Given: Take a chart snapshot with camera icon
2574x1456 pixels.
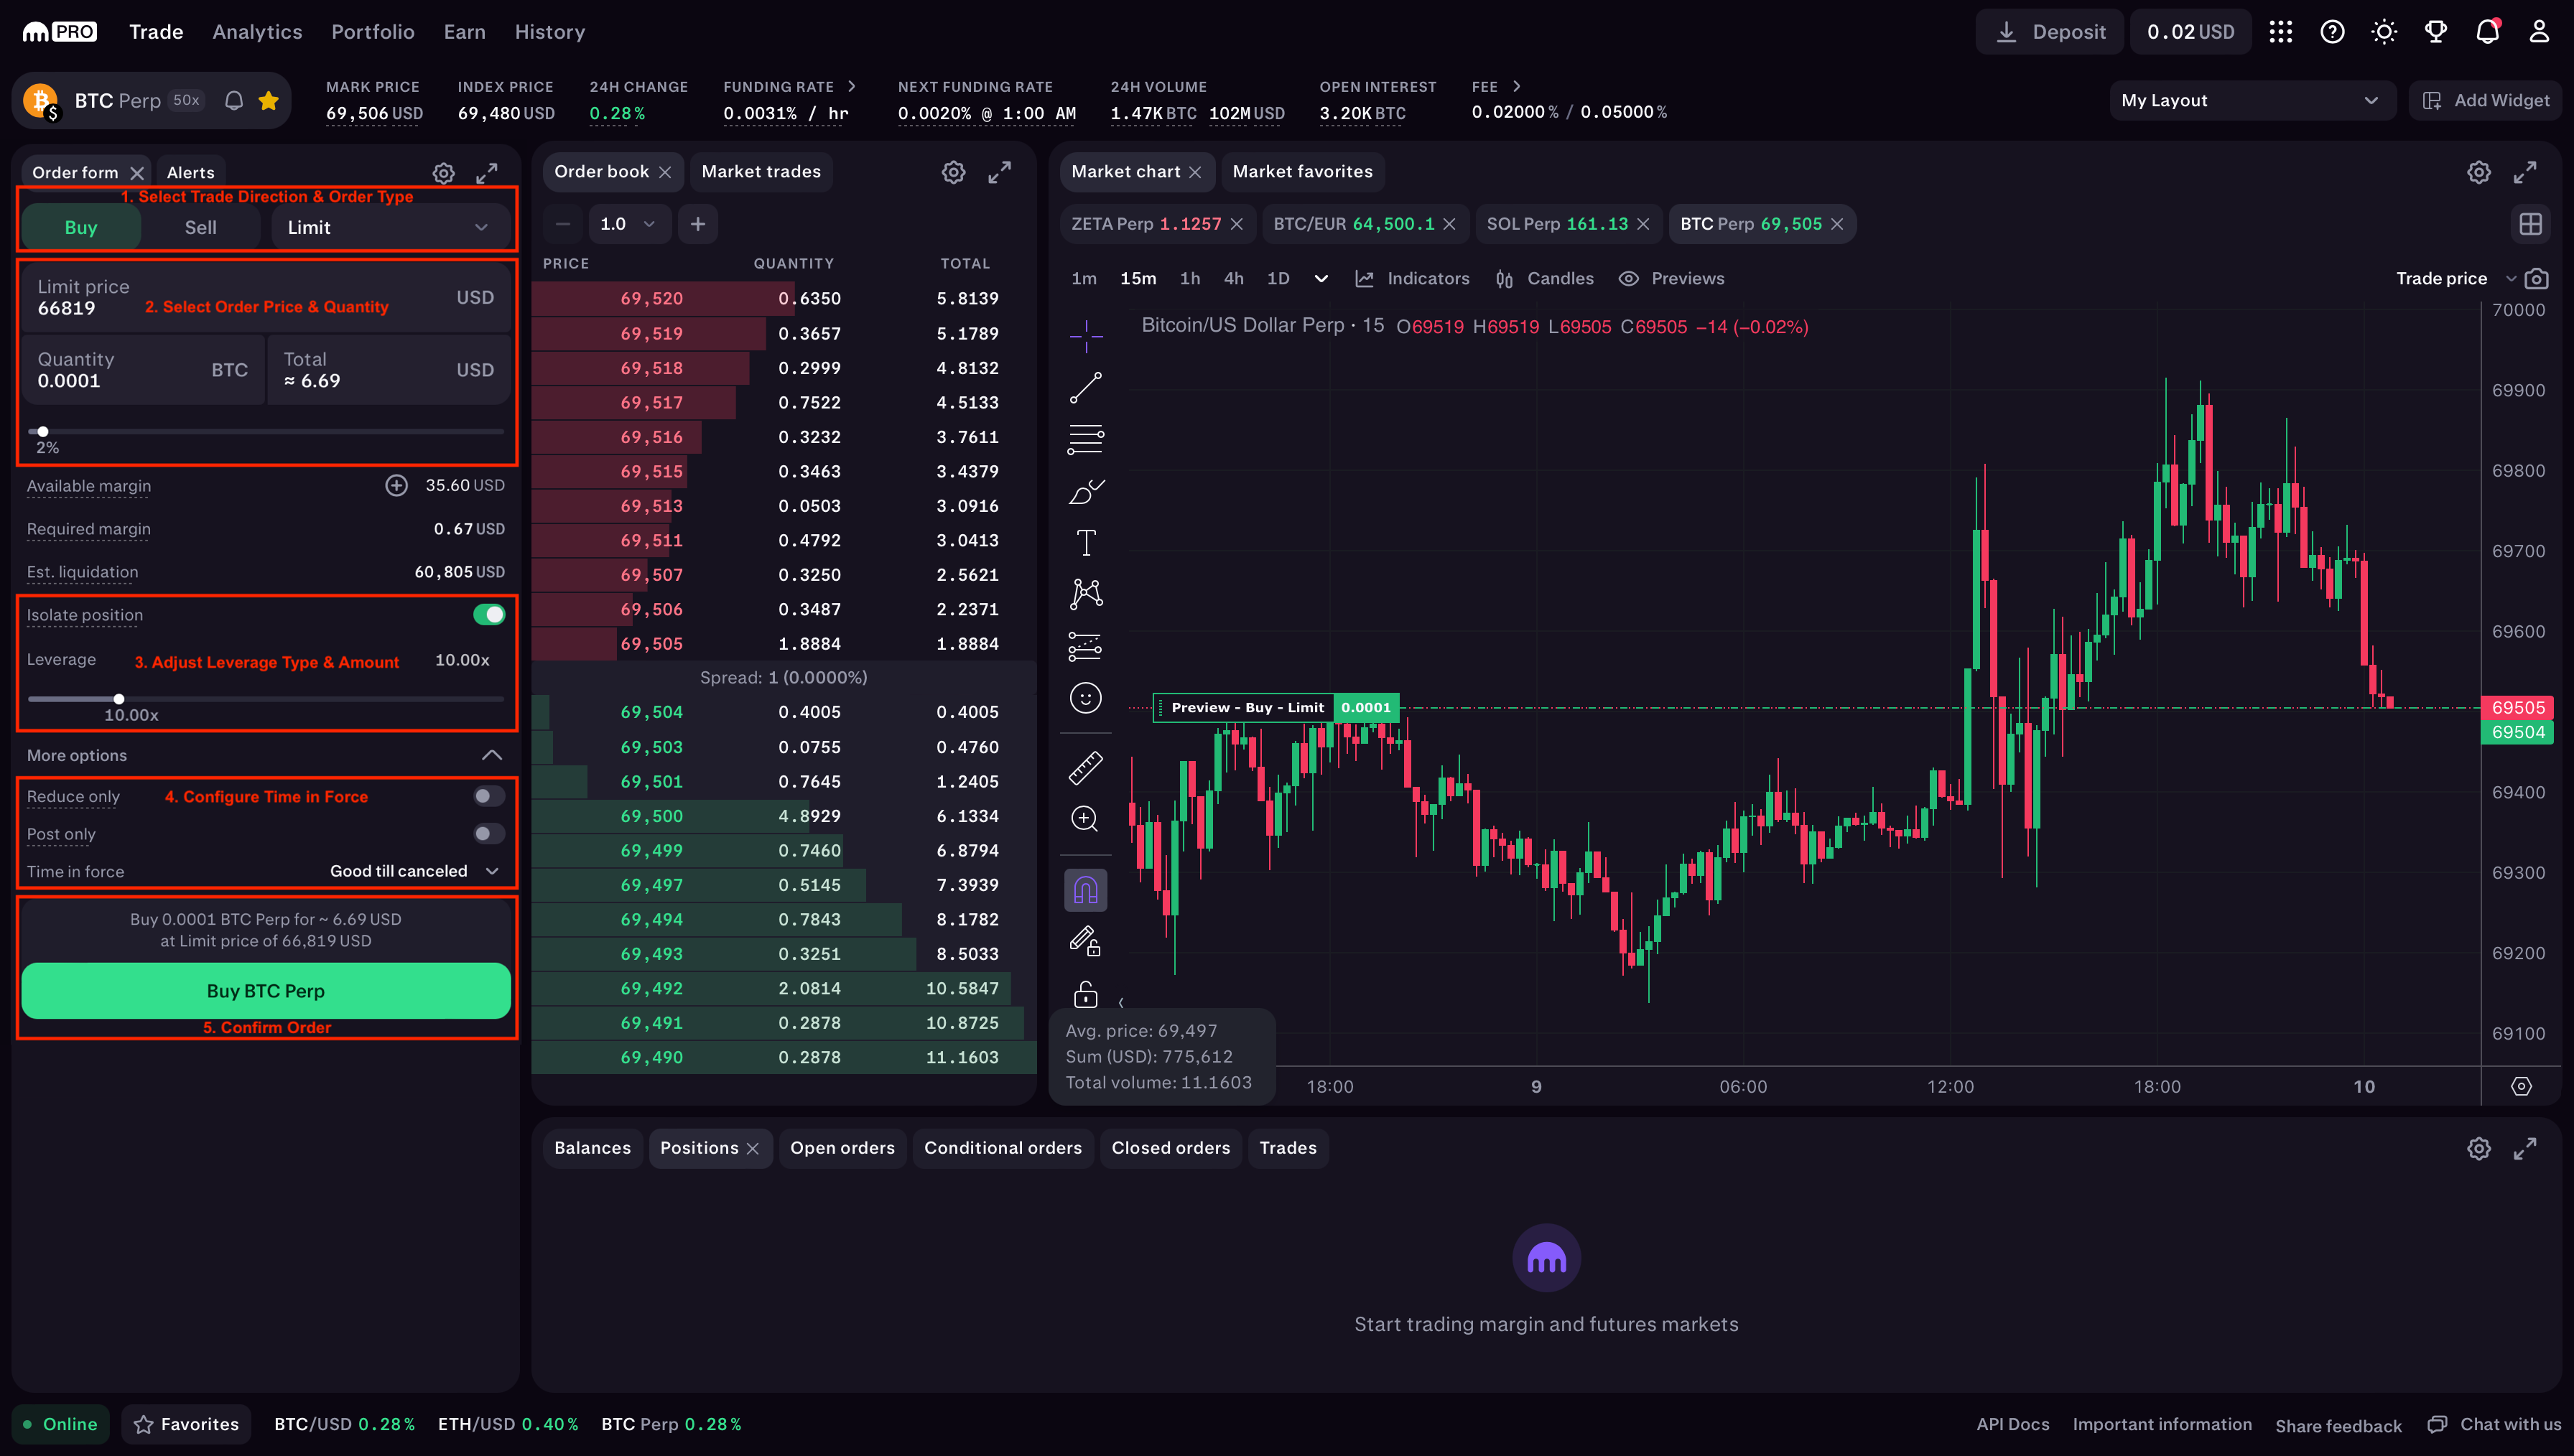Looking at the screenshot, I should [2536, 279].
